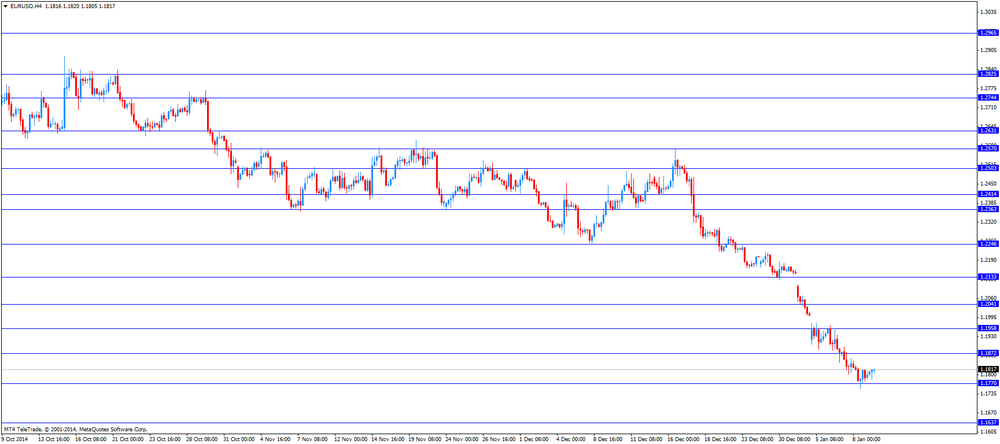1000x444 pixels.
Task: Select the horizontal line price tag 1.2503
Action: [x=988, y=168]
